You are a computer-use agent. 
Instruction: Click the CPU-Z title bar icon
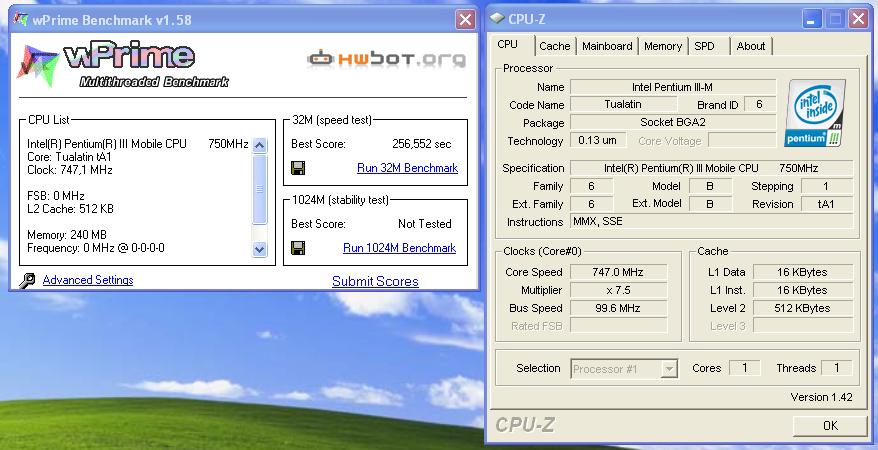[x=497, y=19]
